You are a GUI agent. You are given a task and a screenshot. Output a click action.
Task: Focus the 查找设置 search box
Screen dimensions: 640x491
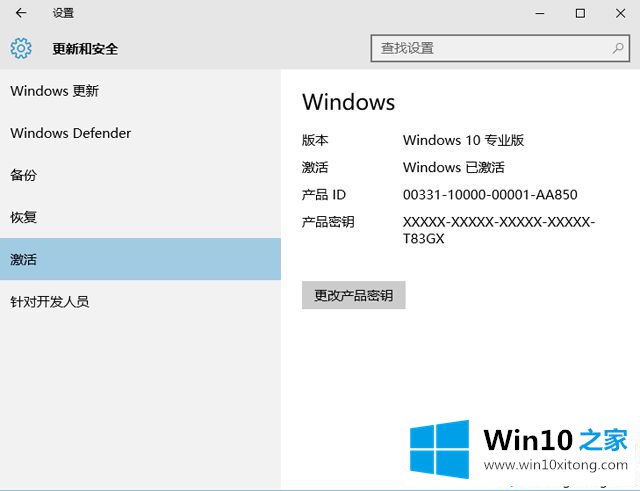(x=500, y=48)
